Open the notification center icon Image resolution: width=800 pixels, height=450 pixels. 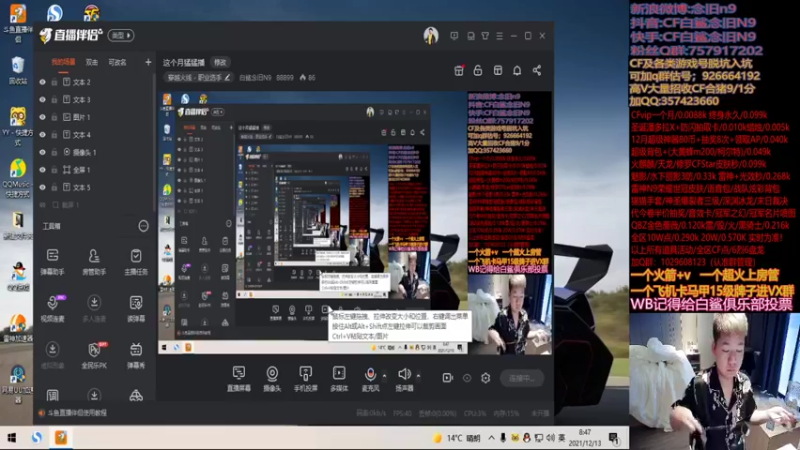[614, 438]
